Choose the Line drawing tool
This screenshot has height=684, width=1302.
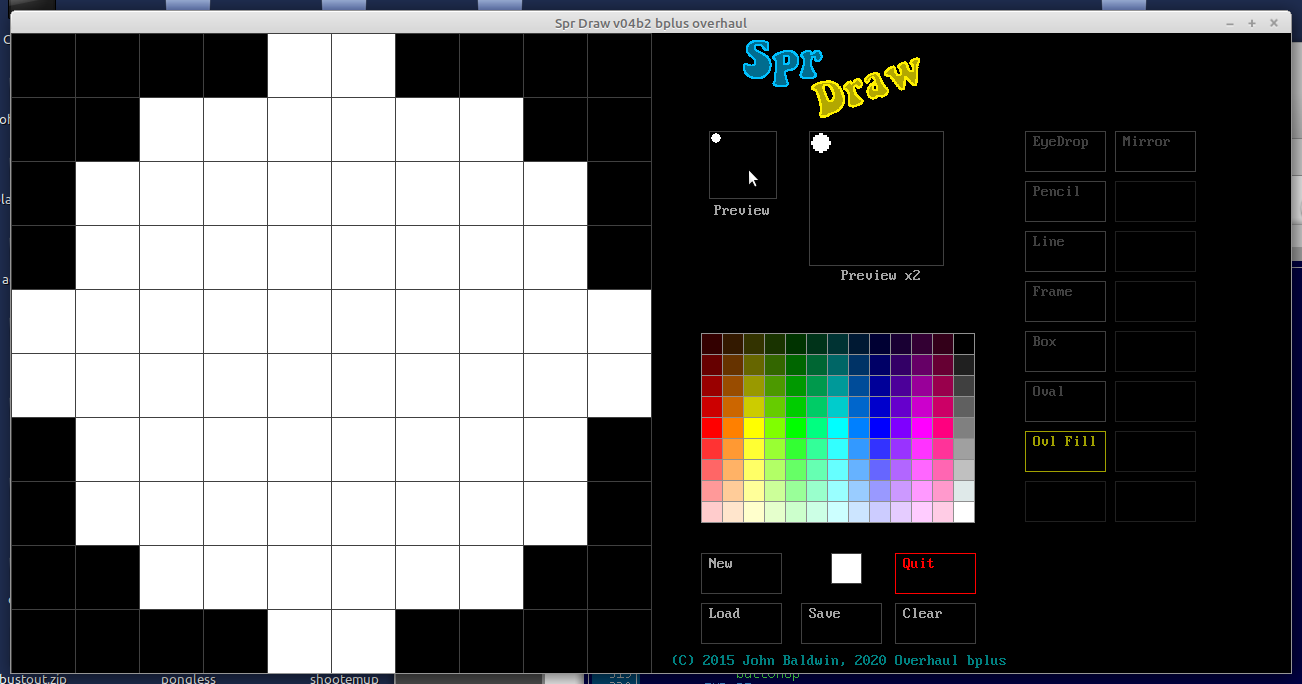click(1065, 251)
